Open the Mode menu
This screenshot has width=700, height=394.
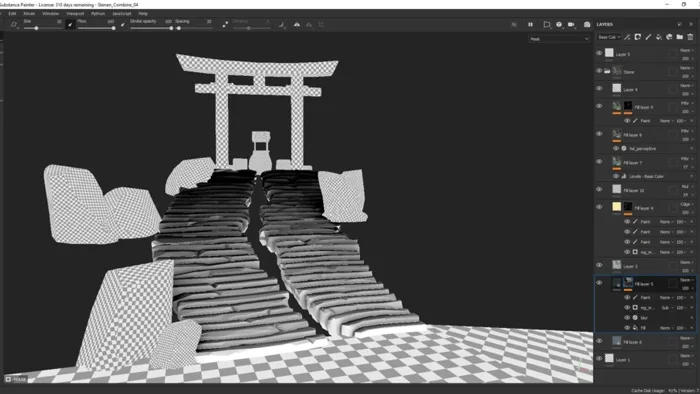[29, 13]
